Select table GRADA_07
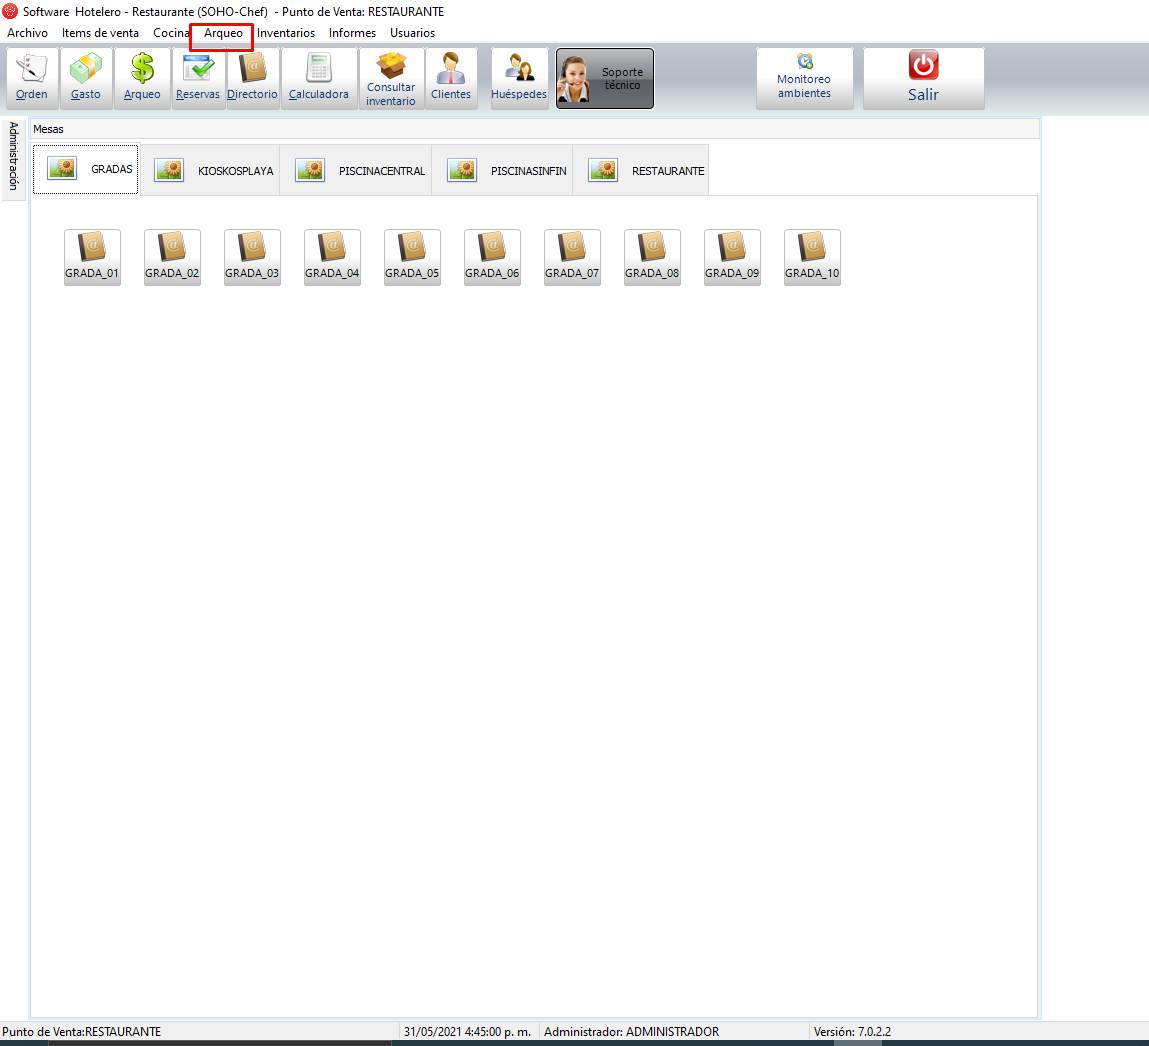Screen dimensions: 1149x1046 (572, 257)
